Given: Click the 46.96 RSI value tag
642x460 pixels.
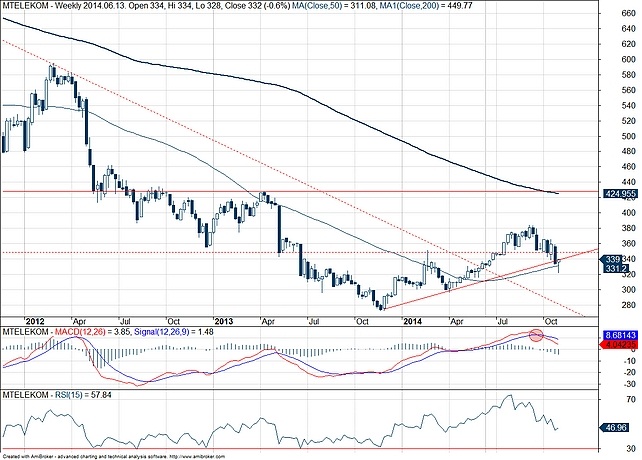Looking at the screenshot, I should pos(616,428).
